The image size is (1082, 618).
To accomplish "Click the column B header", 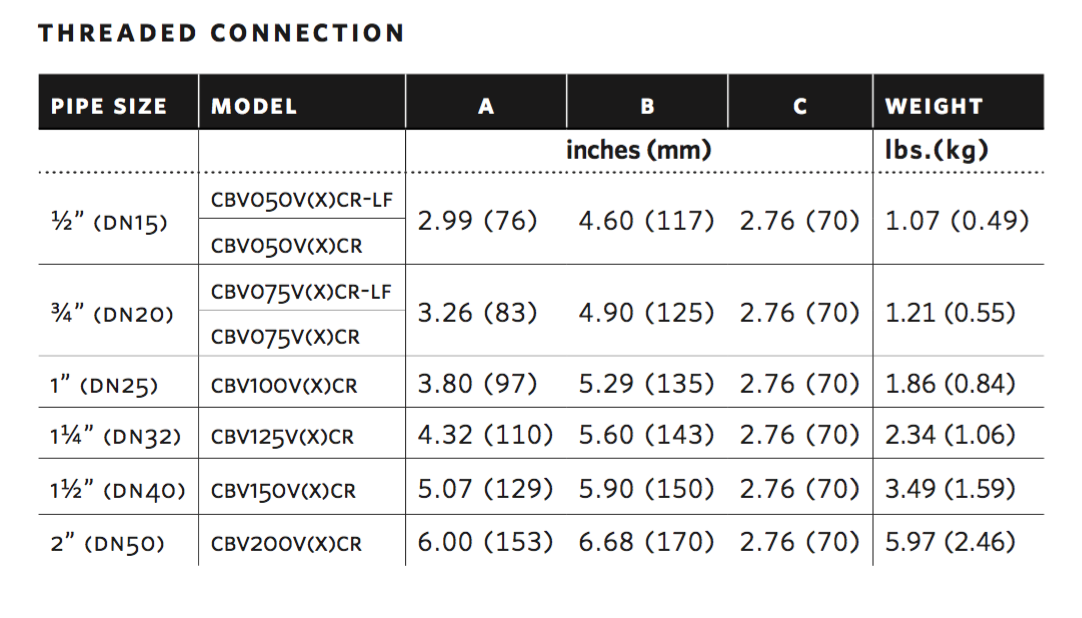I will 648,107.
